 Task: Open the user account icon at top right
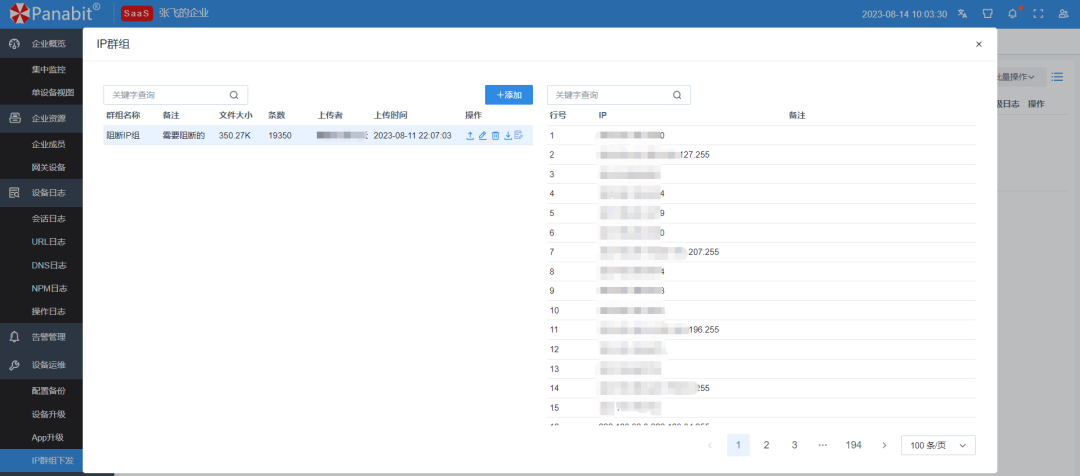point(1063,14)
